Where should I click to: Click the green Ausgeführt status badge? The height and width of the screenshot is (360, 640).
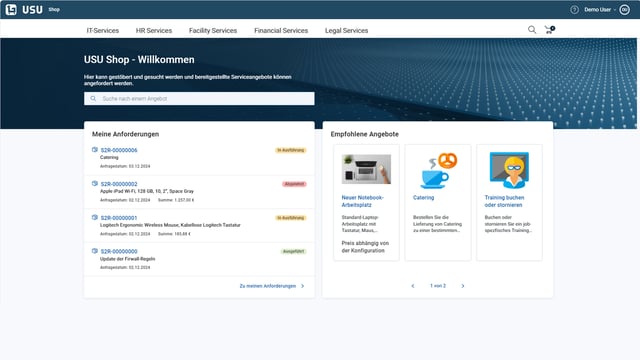293,251
